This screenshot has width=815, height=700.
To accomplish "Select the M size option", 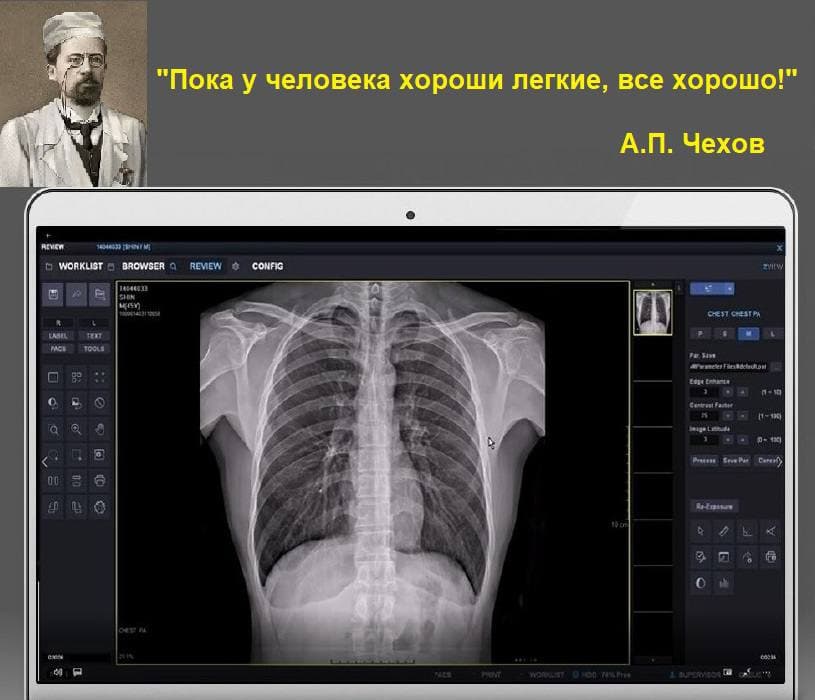I will (x=747, y=333).
